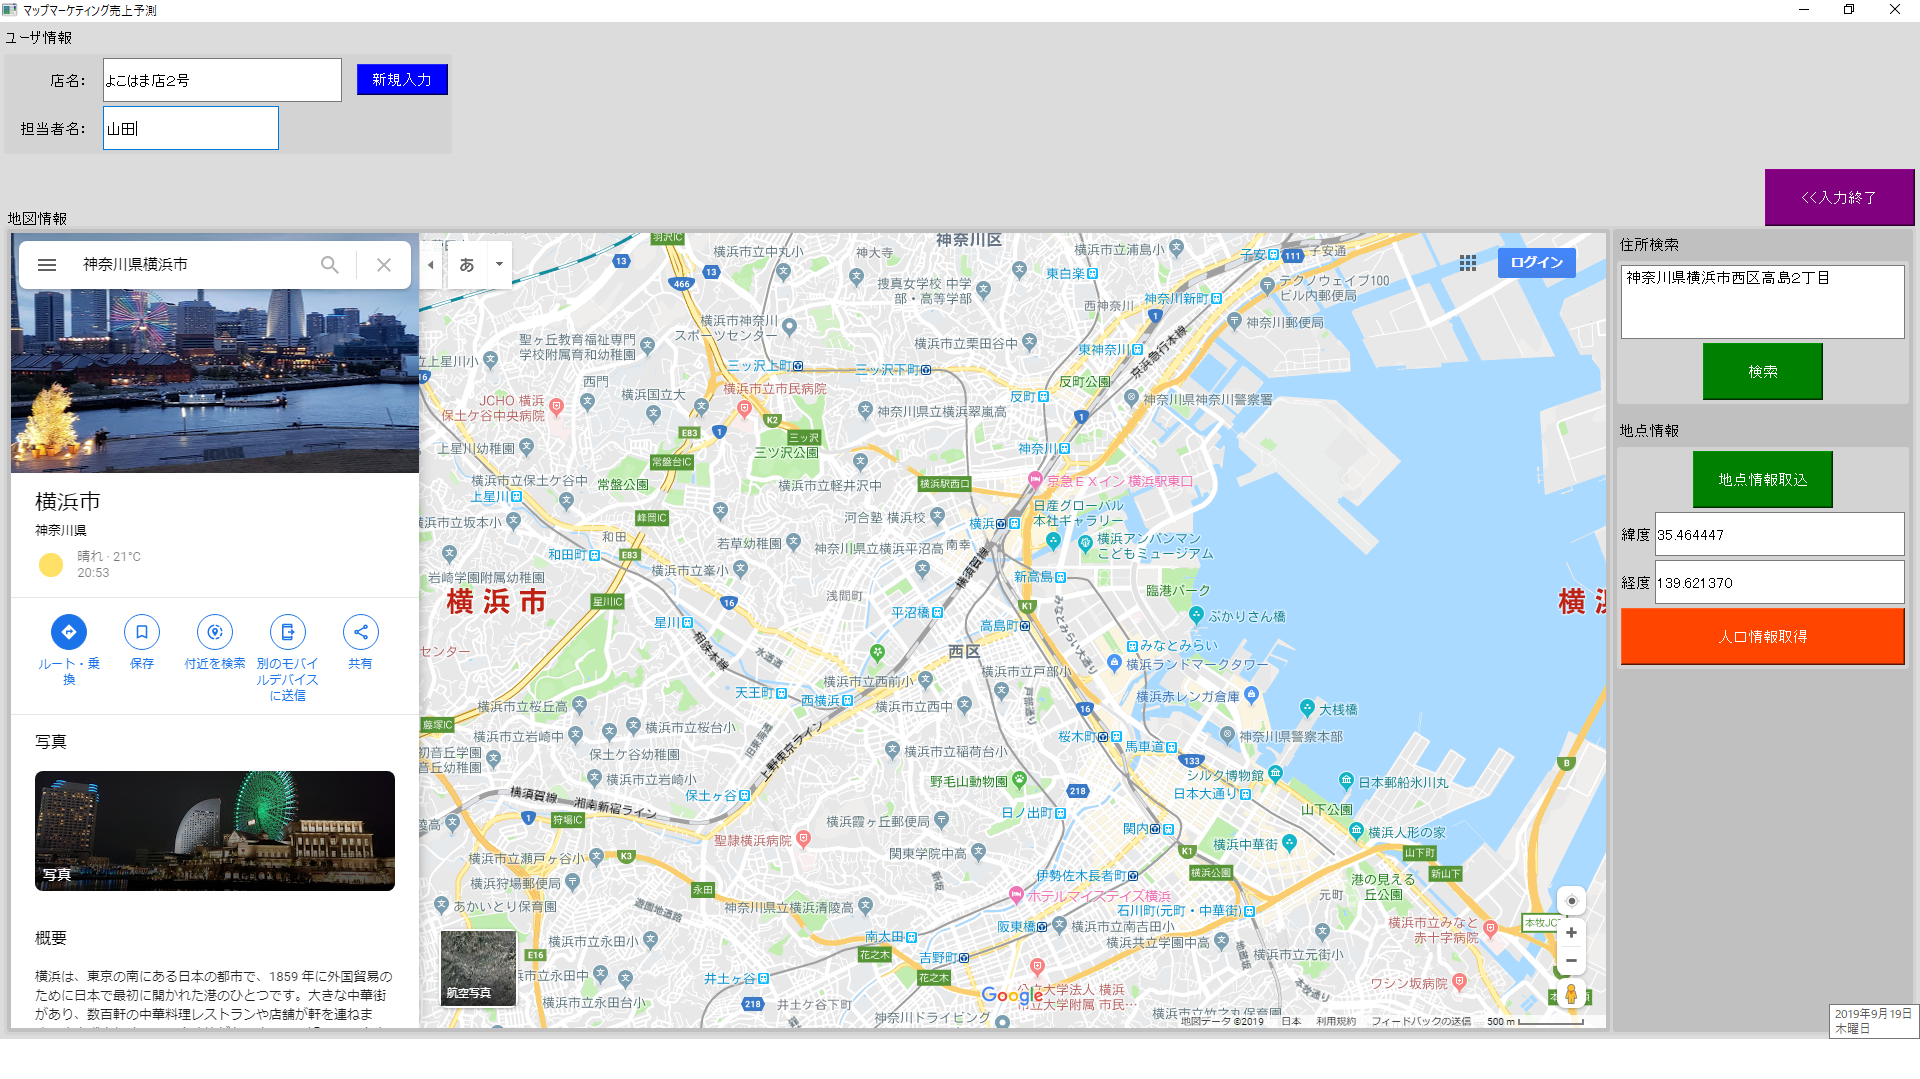Click the 地点情報取込 button
This screenshot has width=1920, height=1079.
1763,480
